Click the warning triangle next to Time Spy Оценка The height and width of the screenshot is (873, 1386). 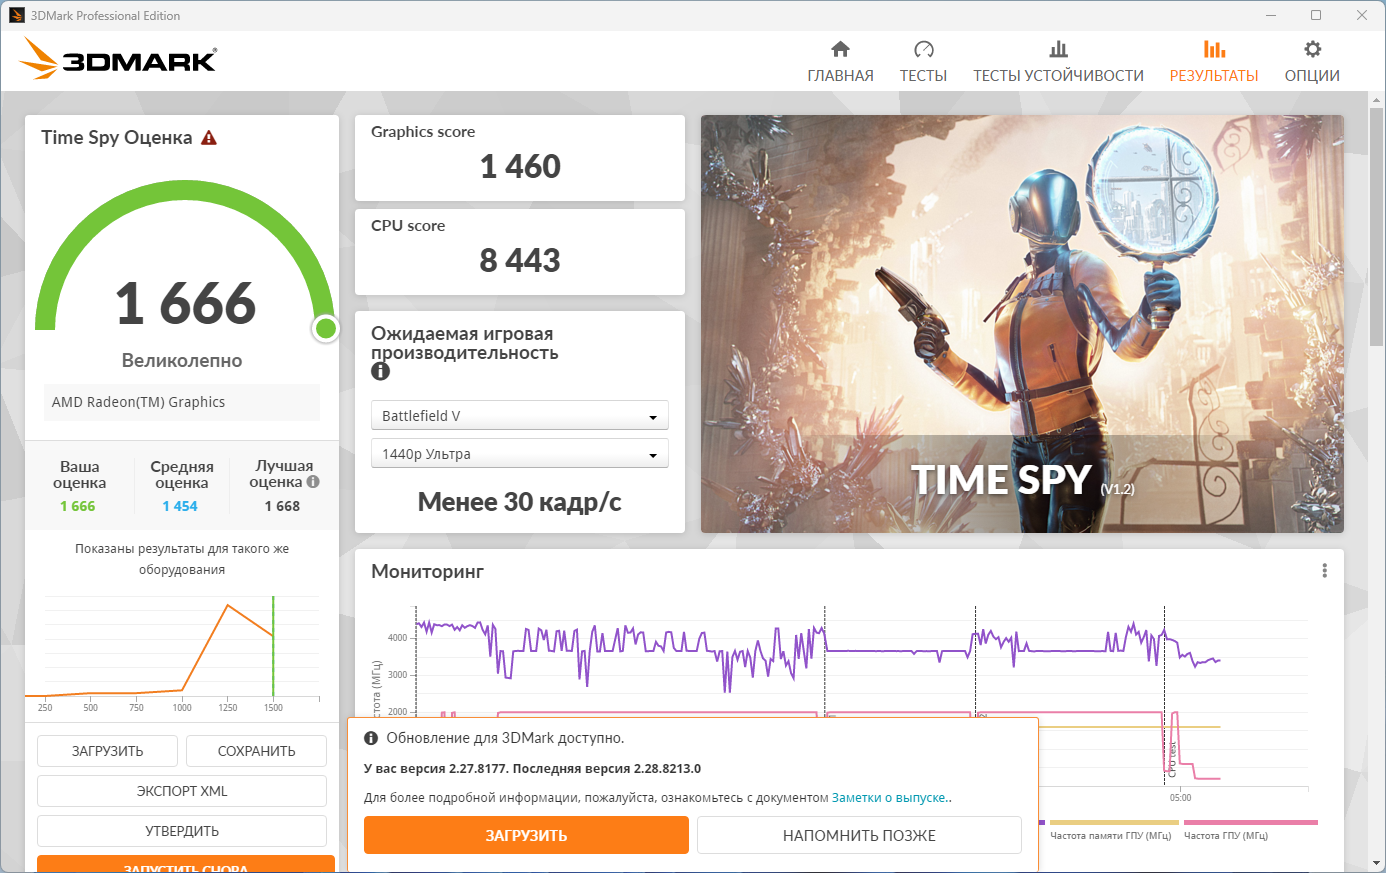pos(209,138)
